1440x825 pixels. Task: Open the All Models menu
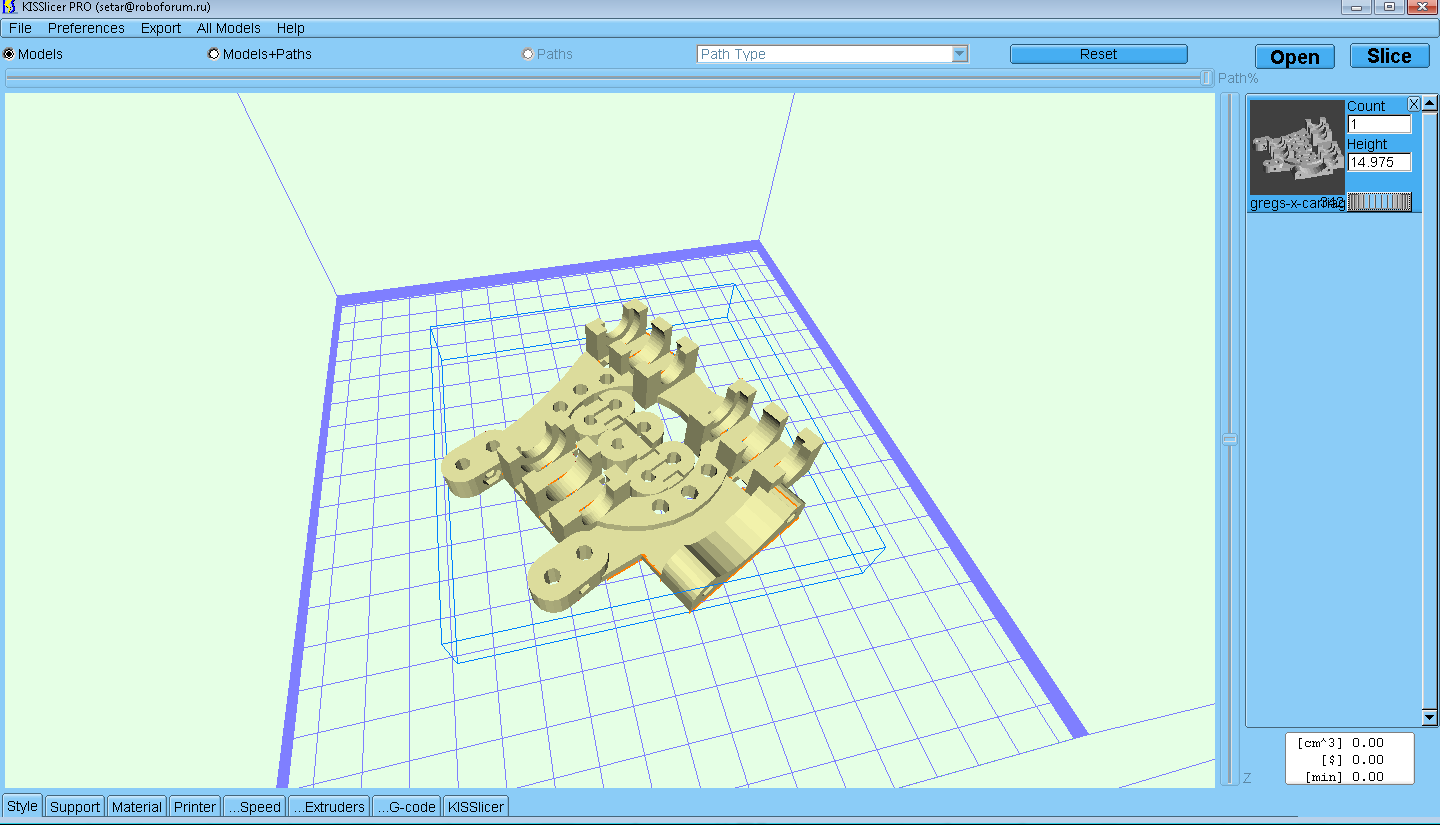[x=228, y=28]
